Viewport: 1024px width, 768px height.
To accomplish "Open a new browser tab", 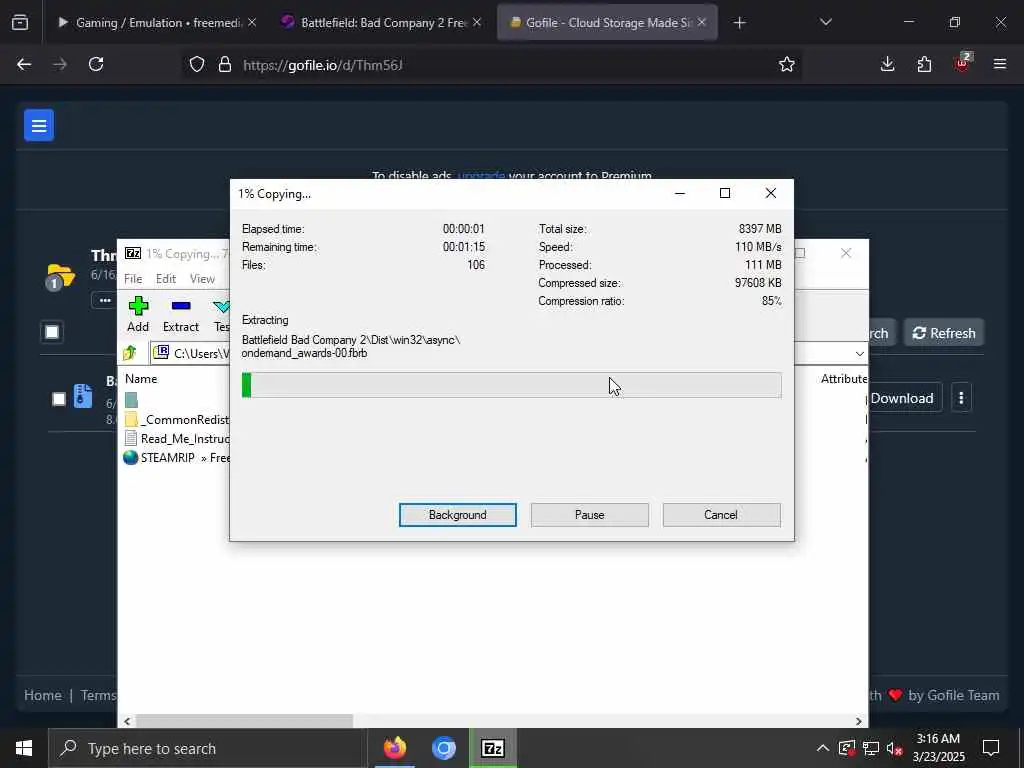I will tap(739, 23).
